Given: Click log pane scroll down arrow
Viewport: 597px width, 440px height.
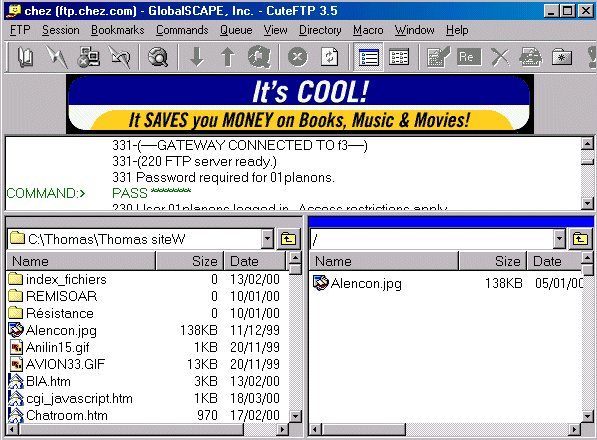Looking at the screenshot, I should tap(587, 204).
